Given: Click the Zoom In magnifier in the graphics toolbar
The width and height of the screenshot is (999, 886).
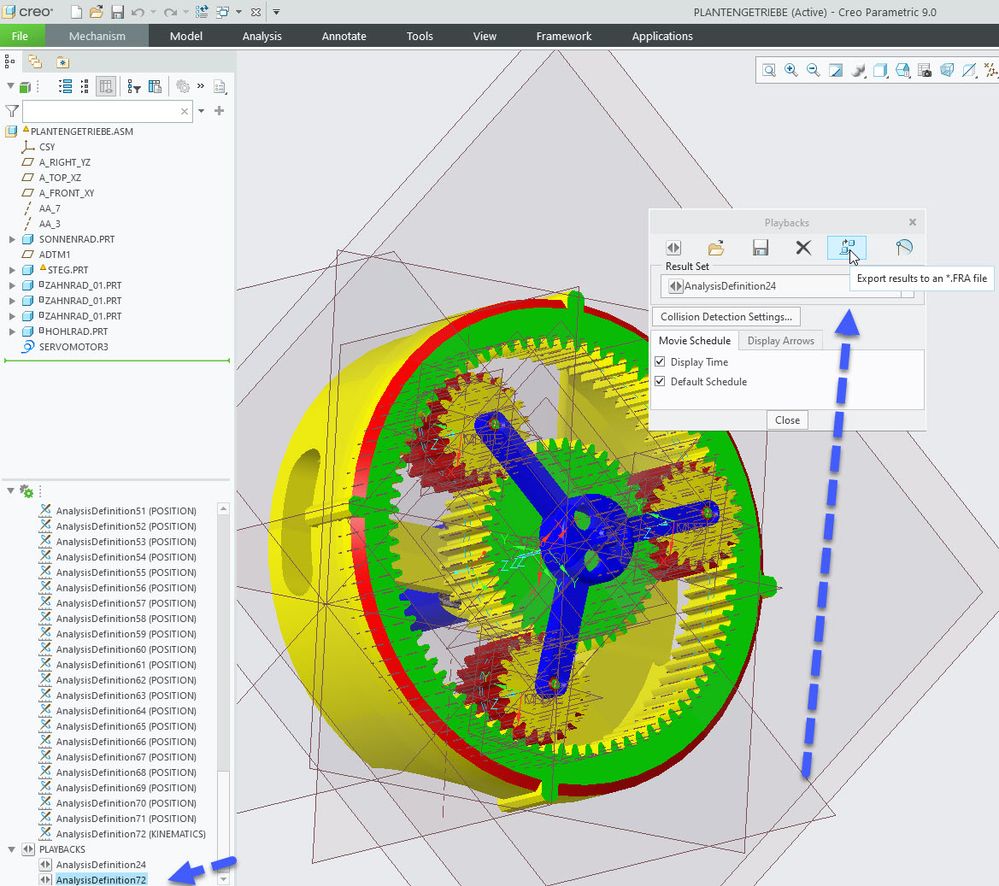Looking at the screenshot, I should [791, 70].
